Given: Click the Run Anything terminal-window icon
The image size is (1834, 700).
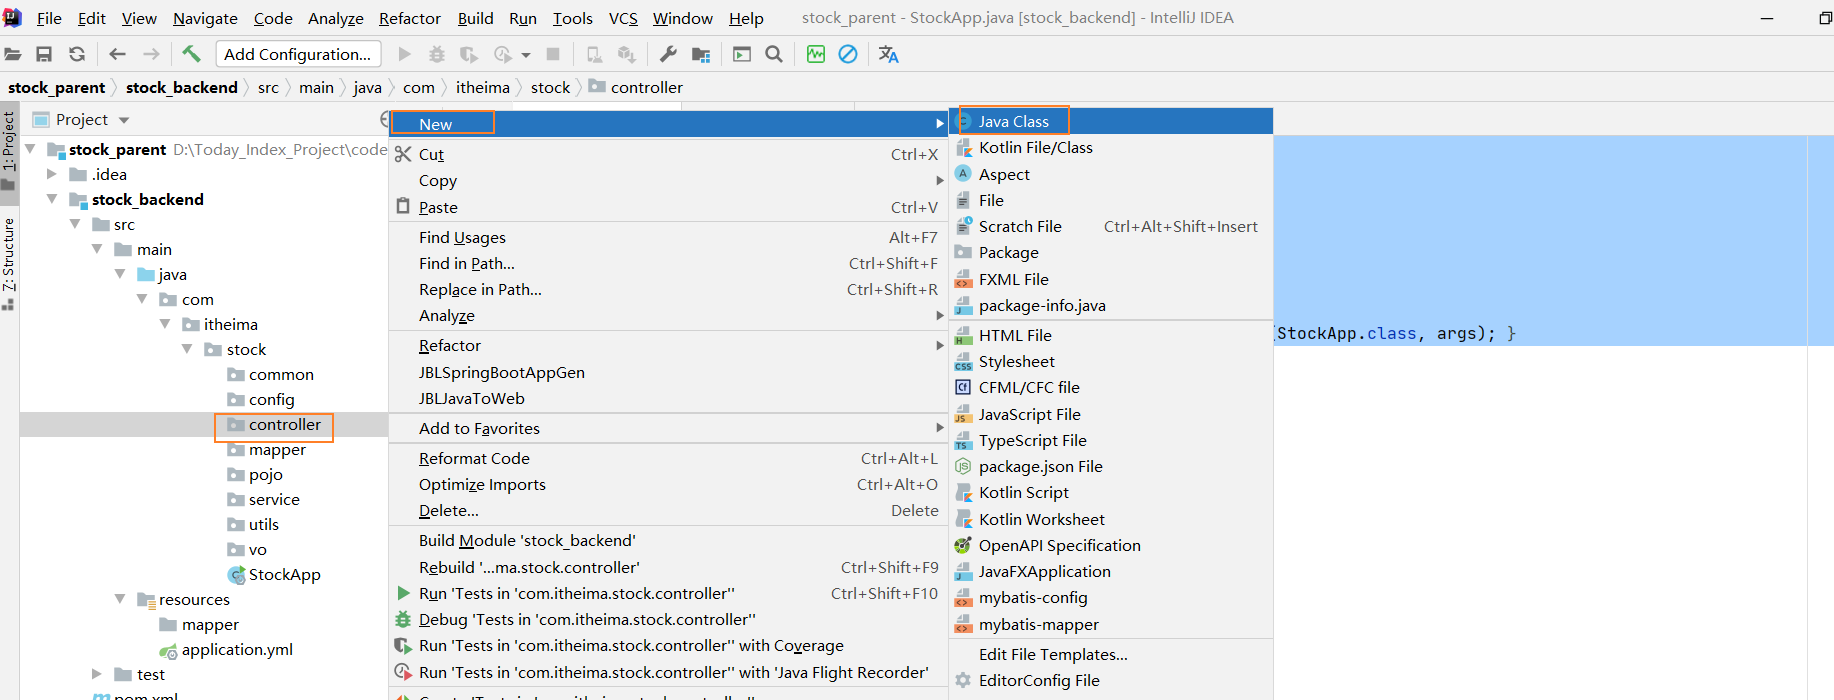Looking at the screenshot, I should (742, 54).
